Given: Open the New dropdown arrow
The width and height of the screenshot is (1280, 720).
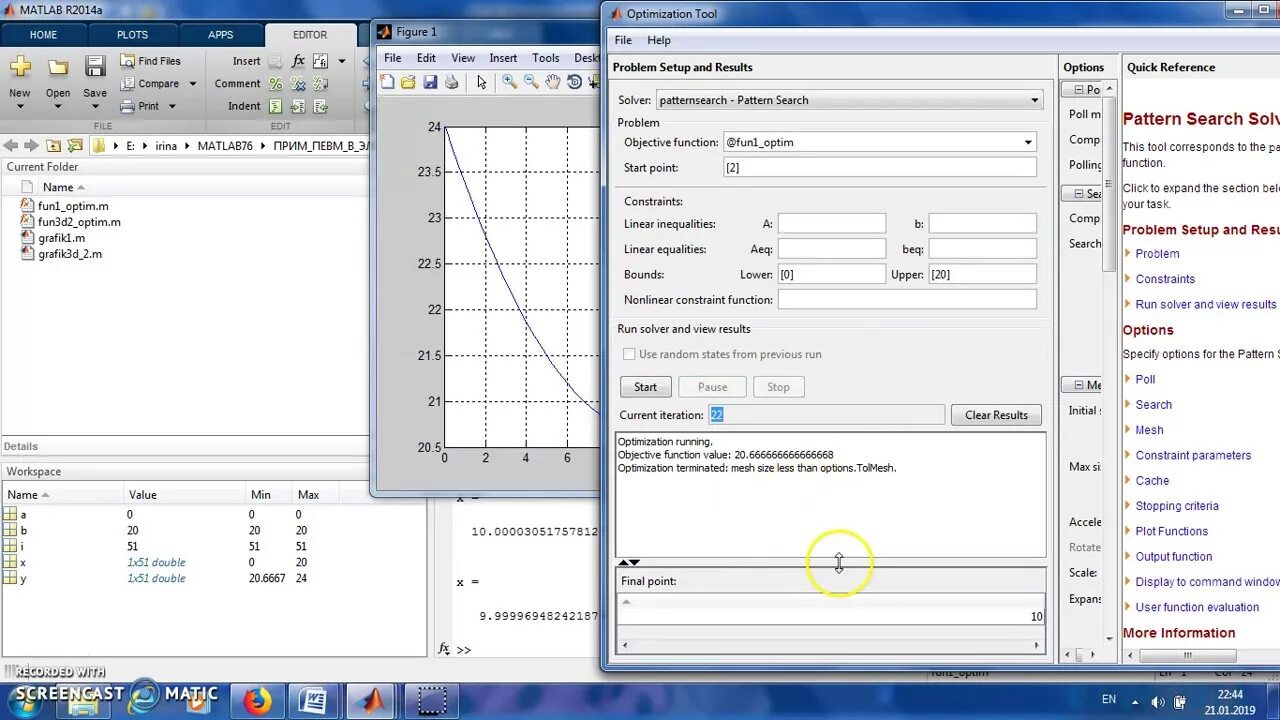Looking at the screenshot, I should (x=20, y=107).
